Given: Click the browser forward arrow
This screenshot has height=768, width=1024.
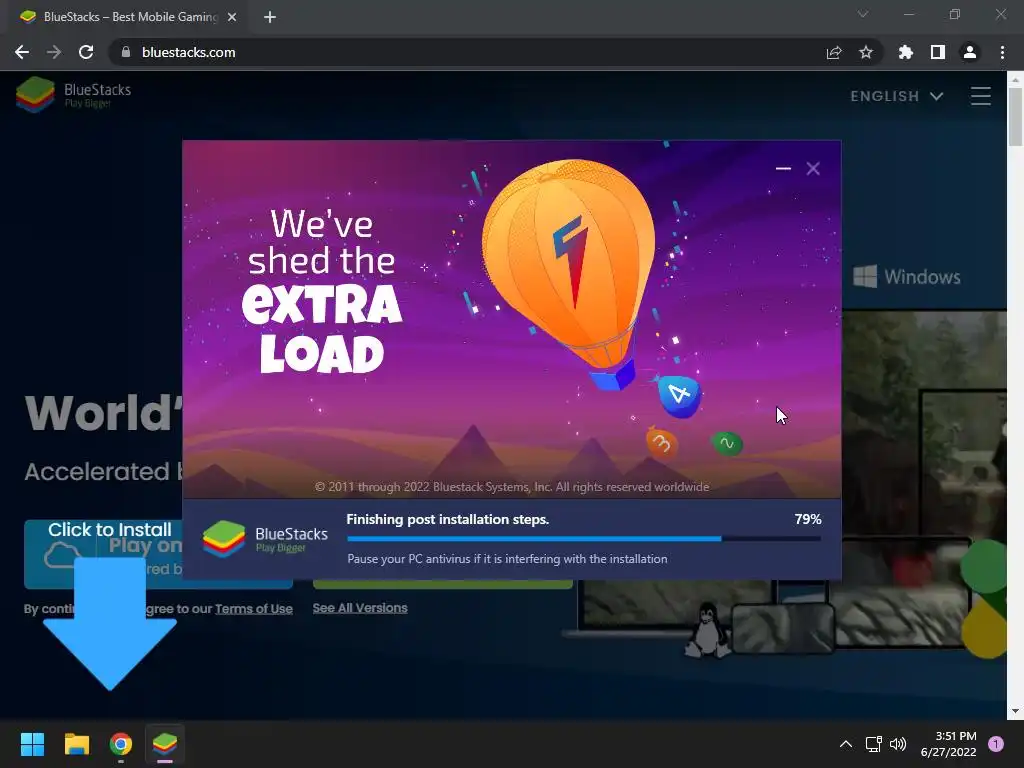Looking at the screenshot, I should pos(54,52).
